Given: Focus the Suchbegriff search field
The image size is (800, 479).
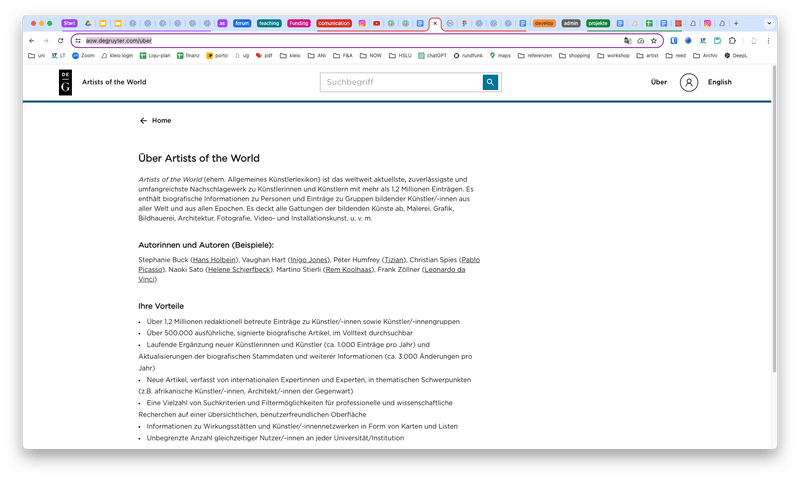Looking at the screenshot, I should pos(402,82).
